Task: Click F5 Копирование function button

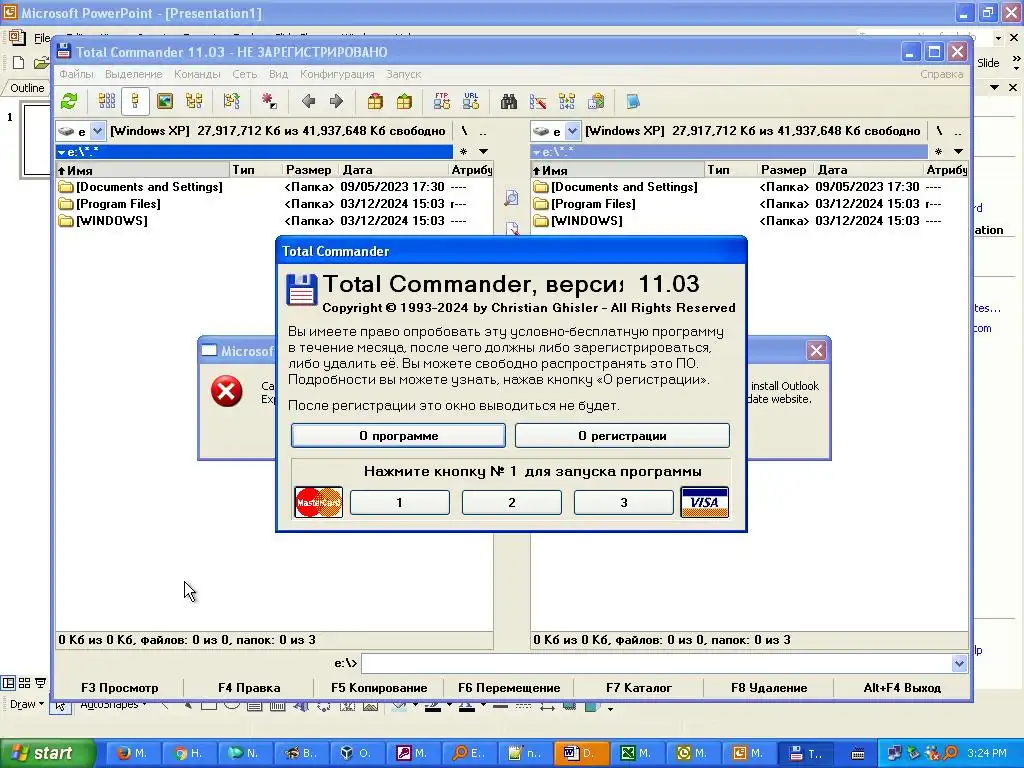Action: 379,688
